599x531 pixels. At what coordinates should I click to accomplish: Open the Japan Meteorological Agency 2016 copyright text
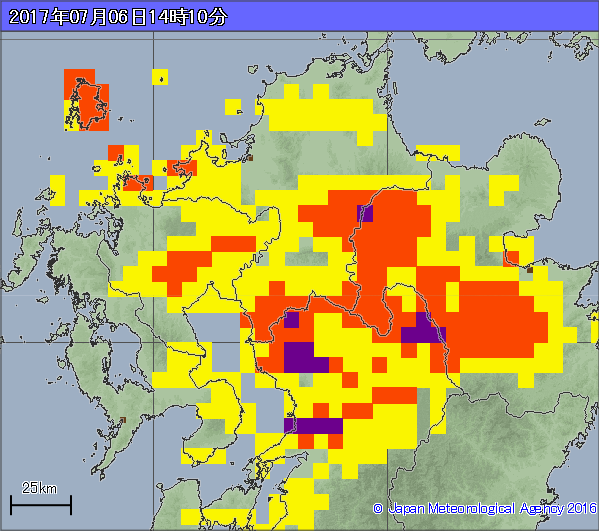click(485, 508)
